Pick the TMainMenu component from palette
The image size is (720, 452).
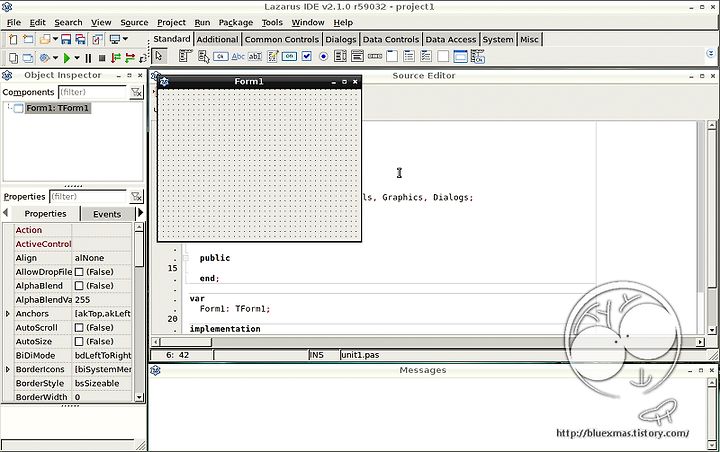(x=185, y=56)
